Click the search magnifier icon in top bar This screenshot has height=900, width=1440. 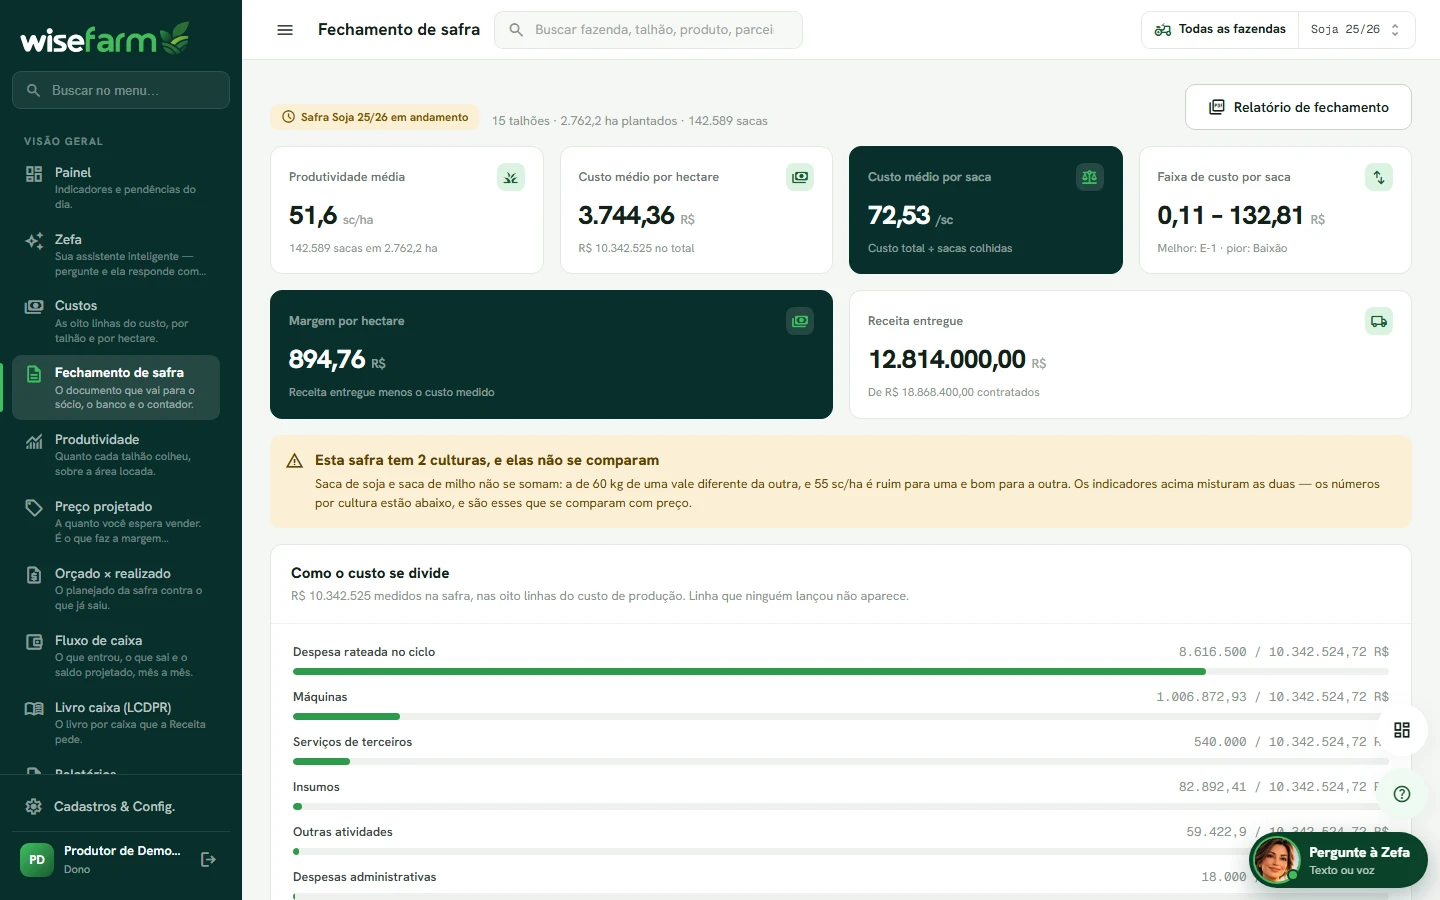coord(517,30)
